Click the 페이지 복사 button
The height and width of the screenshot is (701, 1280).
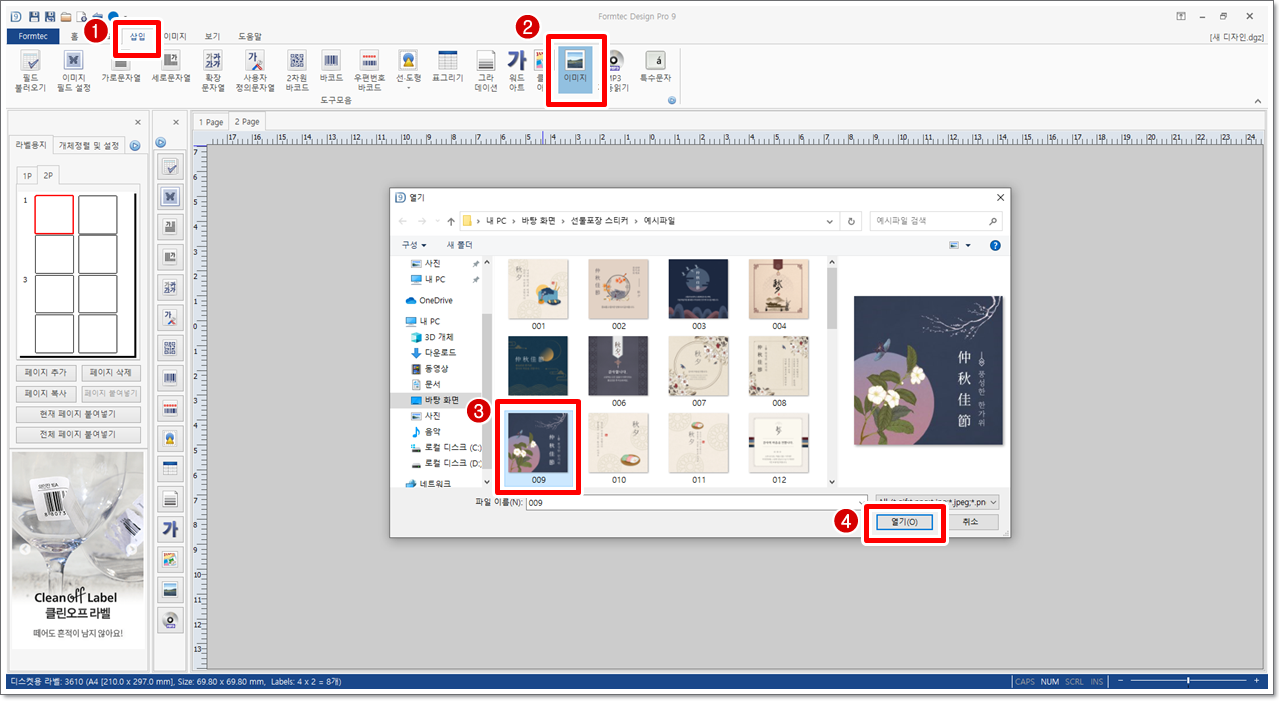click(45, 393)
